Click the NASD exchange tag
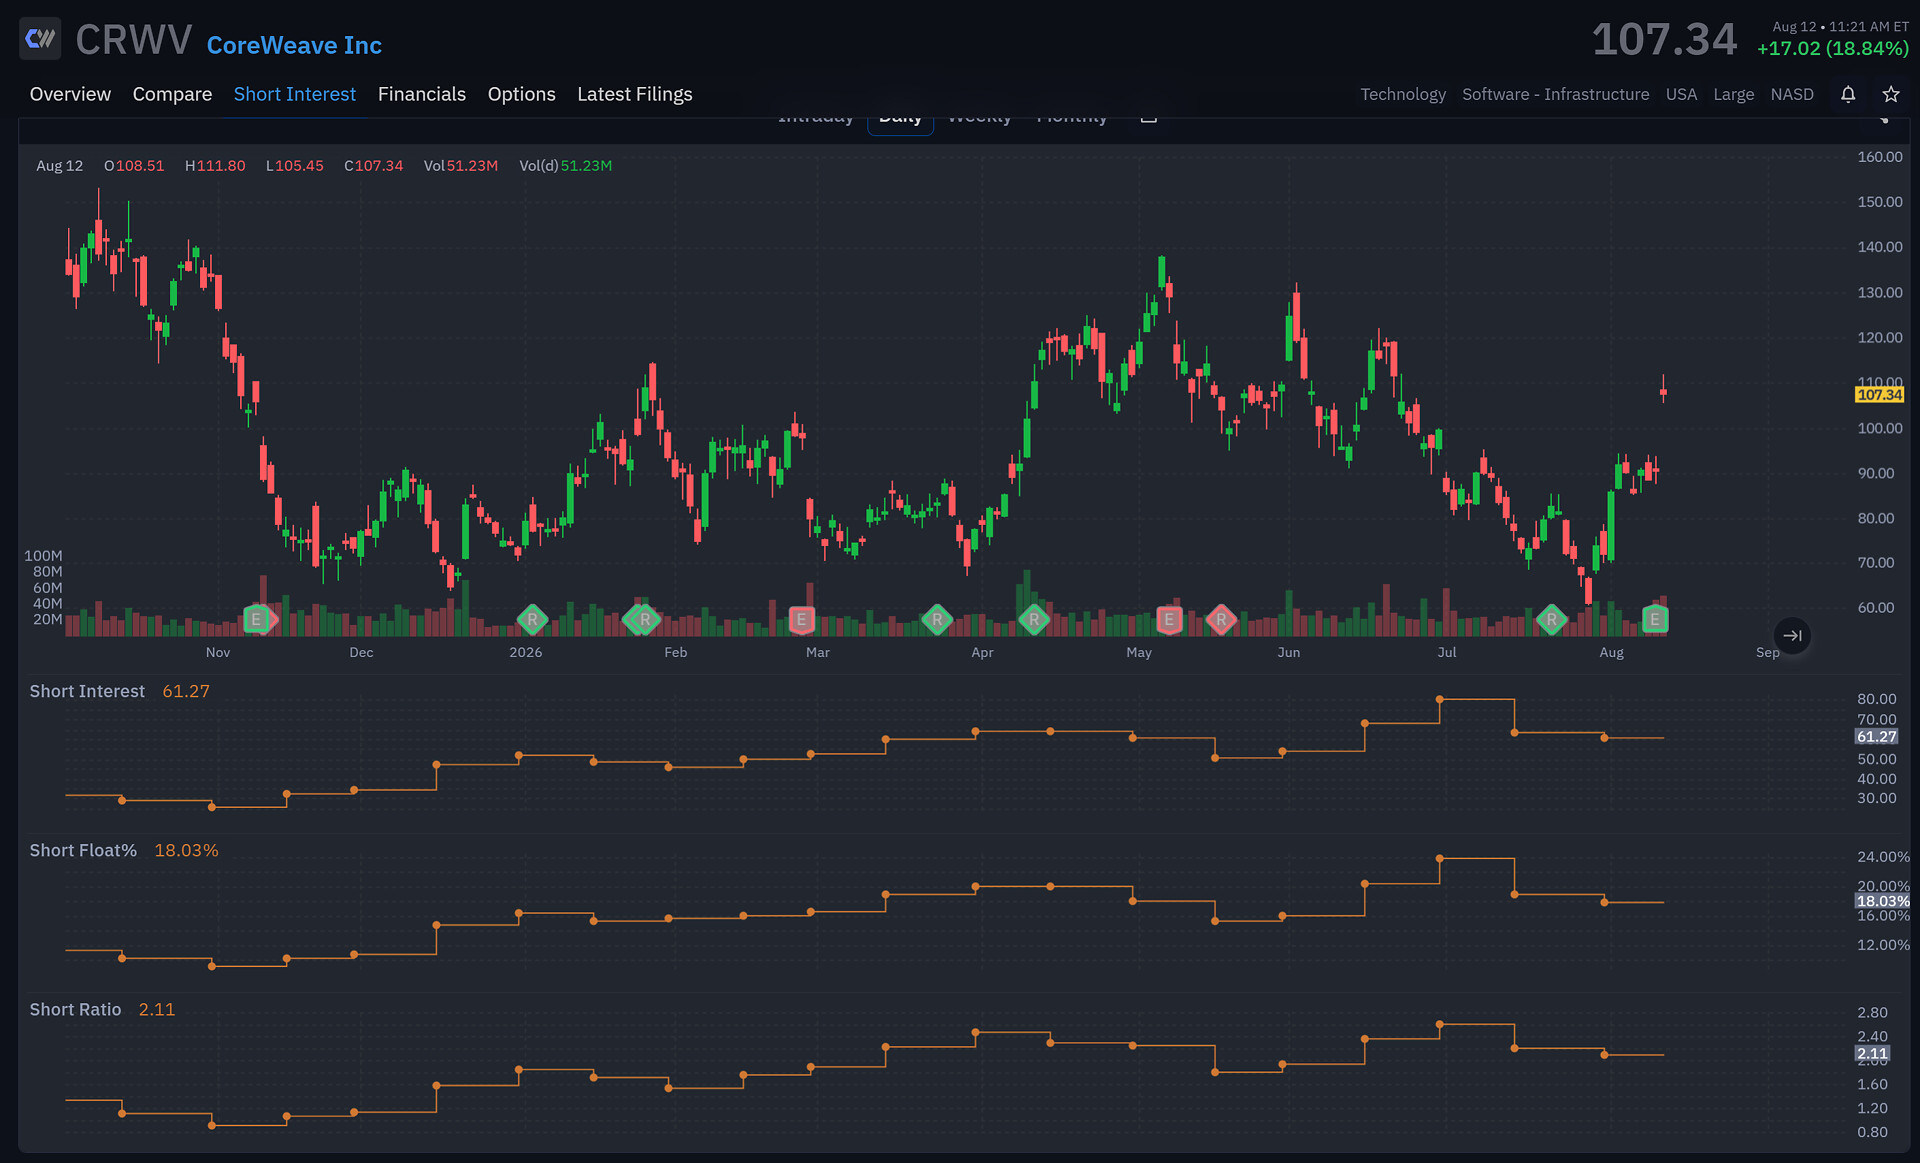This screenshot has width=1920, height=1163. pos(1792,94)
